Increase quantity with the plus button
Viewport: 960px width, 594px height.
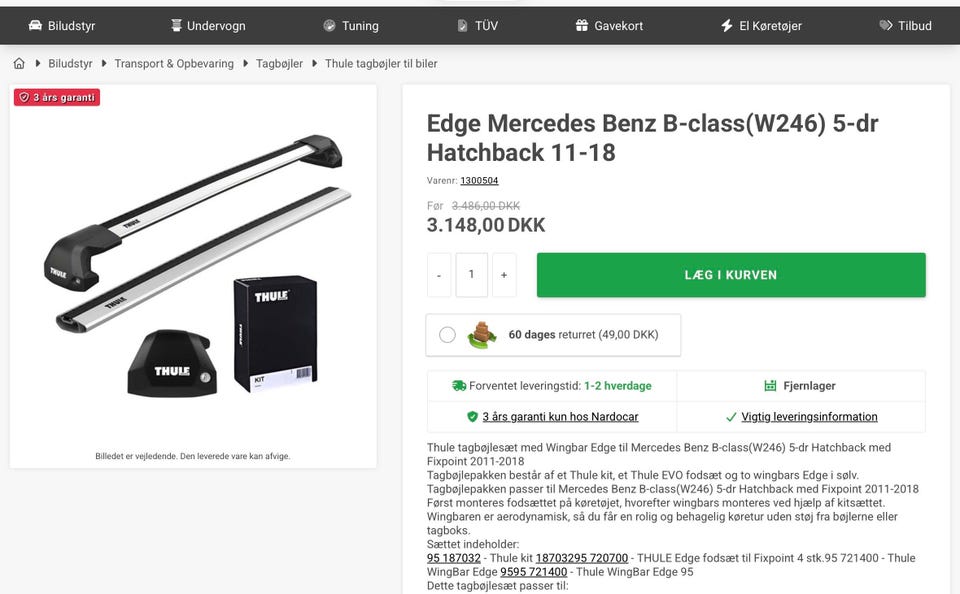click(x=504, y=275)
